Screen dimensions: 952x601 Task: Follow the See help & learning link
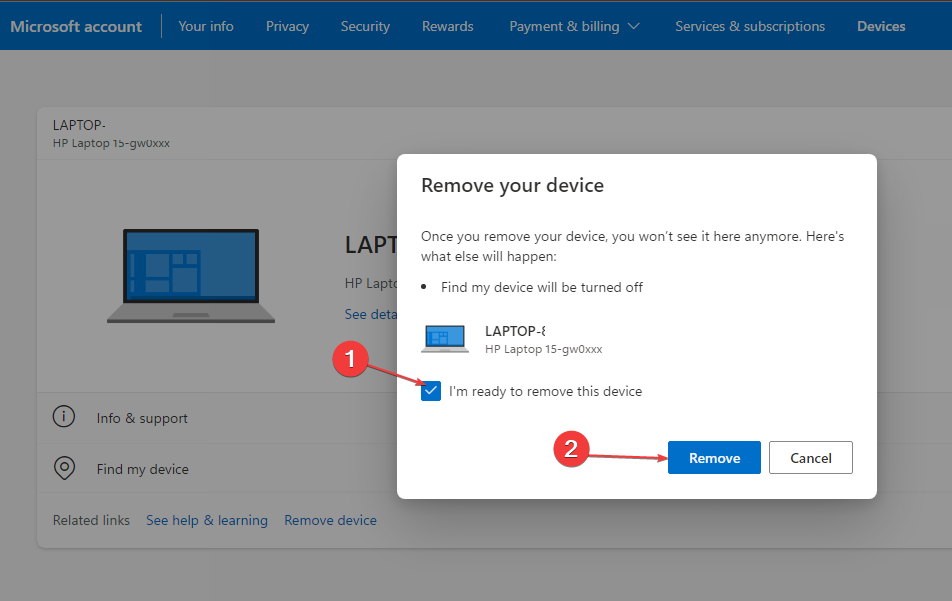pyautogui.click(x=206, y=520)
